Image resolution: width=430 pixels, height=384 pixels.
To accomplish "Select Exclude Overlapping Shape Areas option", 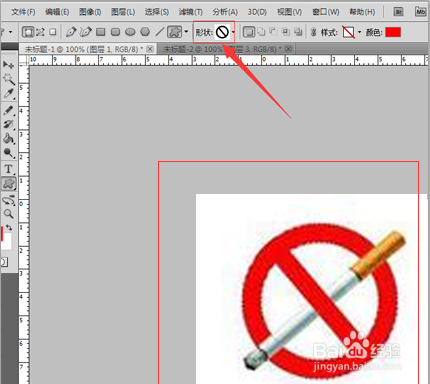I will coord(298,32).
